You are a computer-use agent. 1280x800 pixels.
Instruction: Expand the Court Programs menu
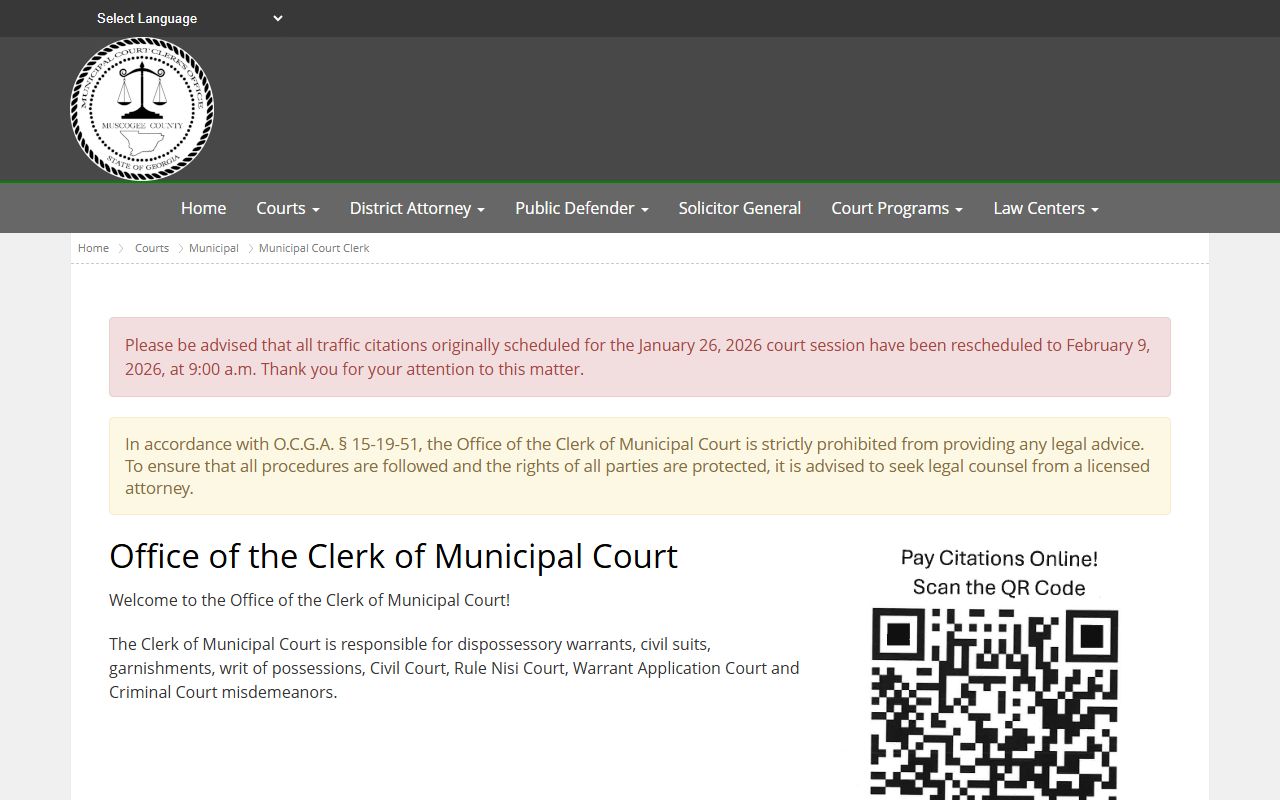pyautogui.click(x=897, y=208)
